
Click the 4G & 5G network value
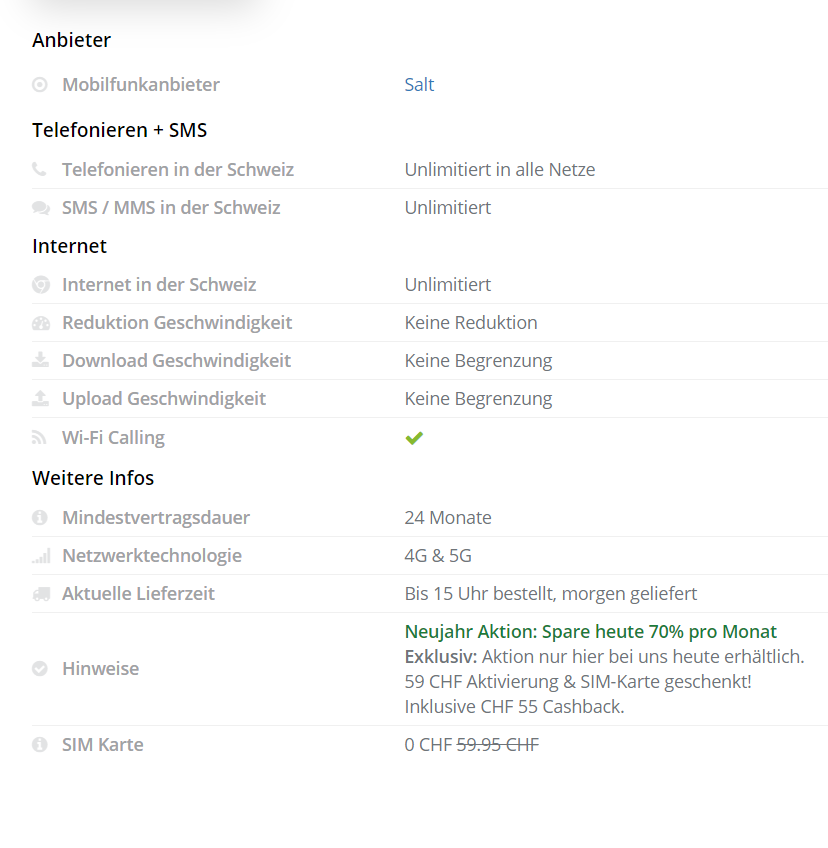(x=438, y=556)
